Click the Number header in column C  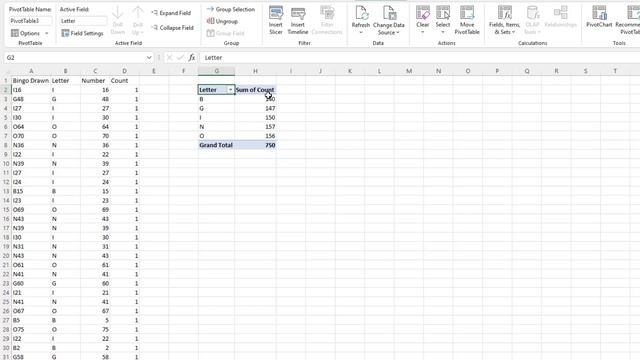click(95, 81)
